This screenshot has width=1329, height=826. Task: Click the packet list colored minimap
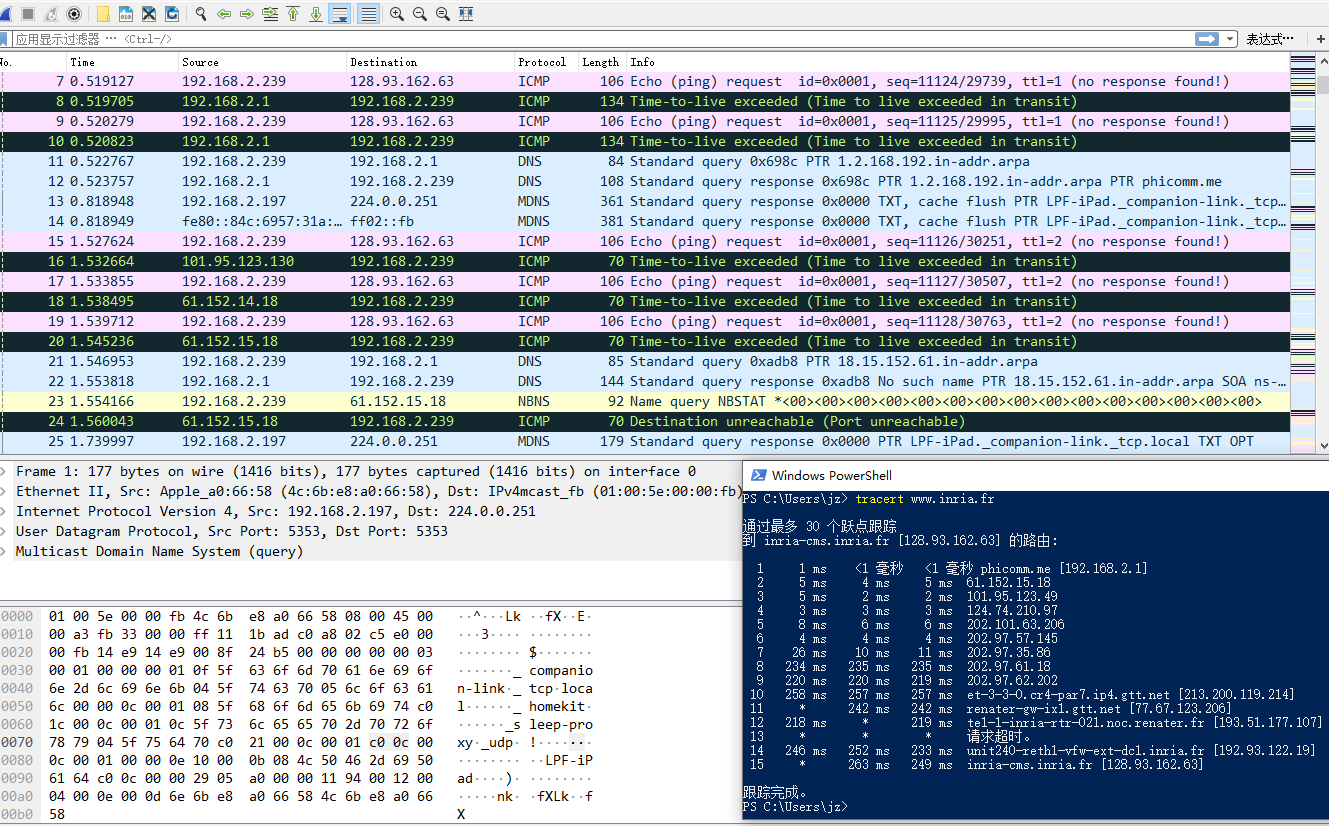click(x=1303, y=253)
